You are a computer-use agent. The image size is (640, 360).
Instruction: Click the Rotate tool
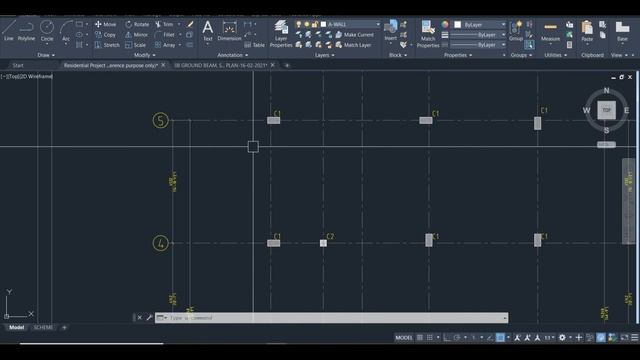tap(137, 24)
